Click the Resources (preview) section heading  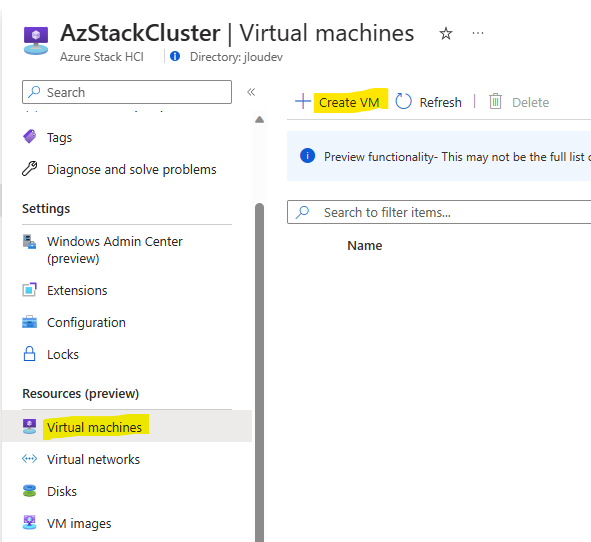click(81, 393)
